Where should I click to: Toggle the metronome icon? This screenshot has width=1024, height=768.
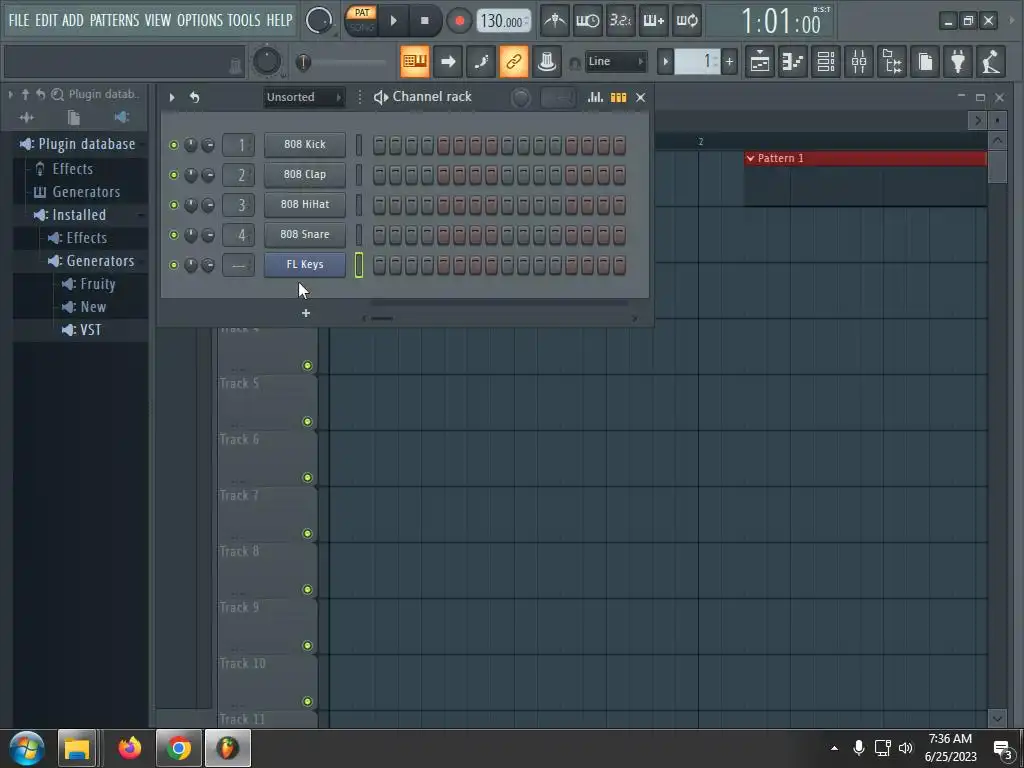(554, 21)
